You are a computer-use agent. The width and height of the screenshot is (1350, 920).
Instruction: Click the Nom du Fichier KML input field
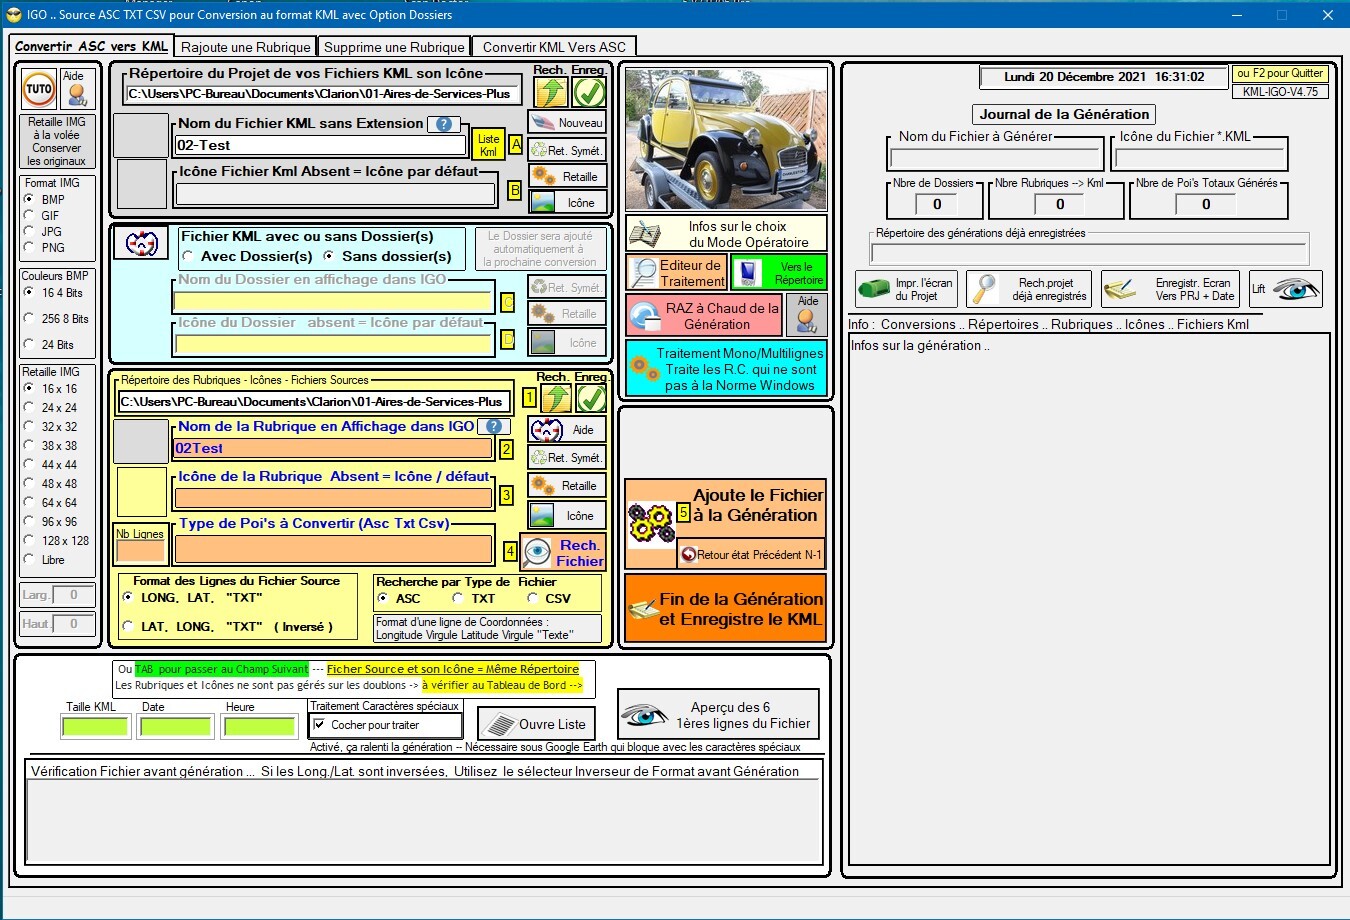(x=320, y=145)
